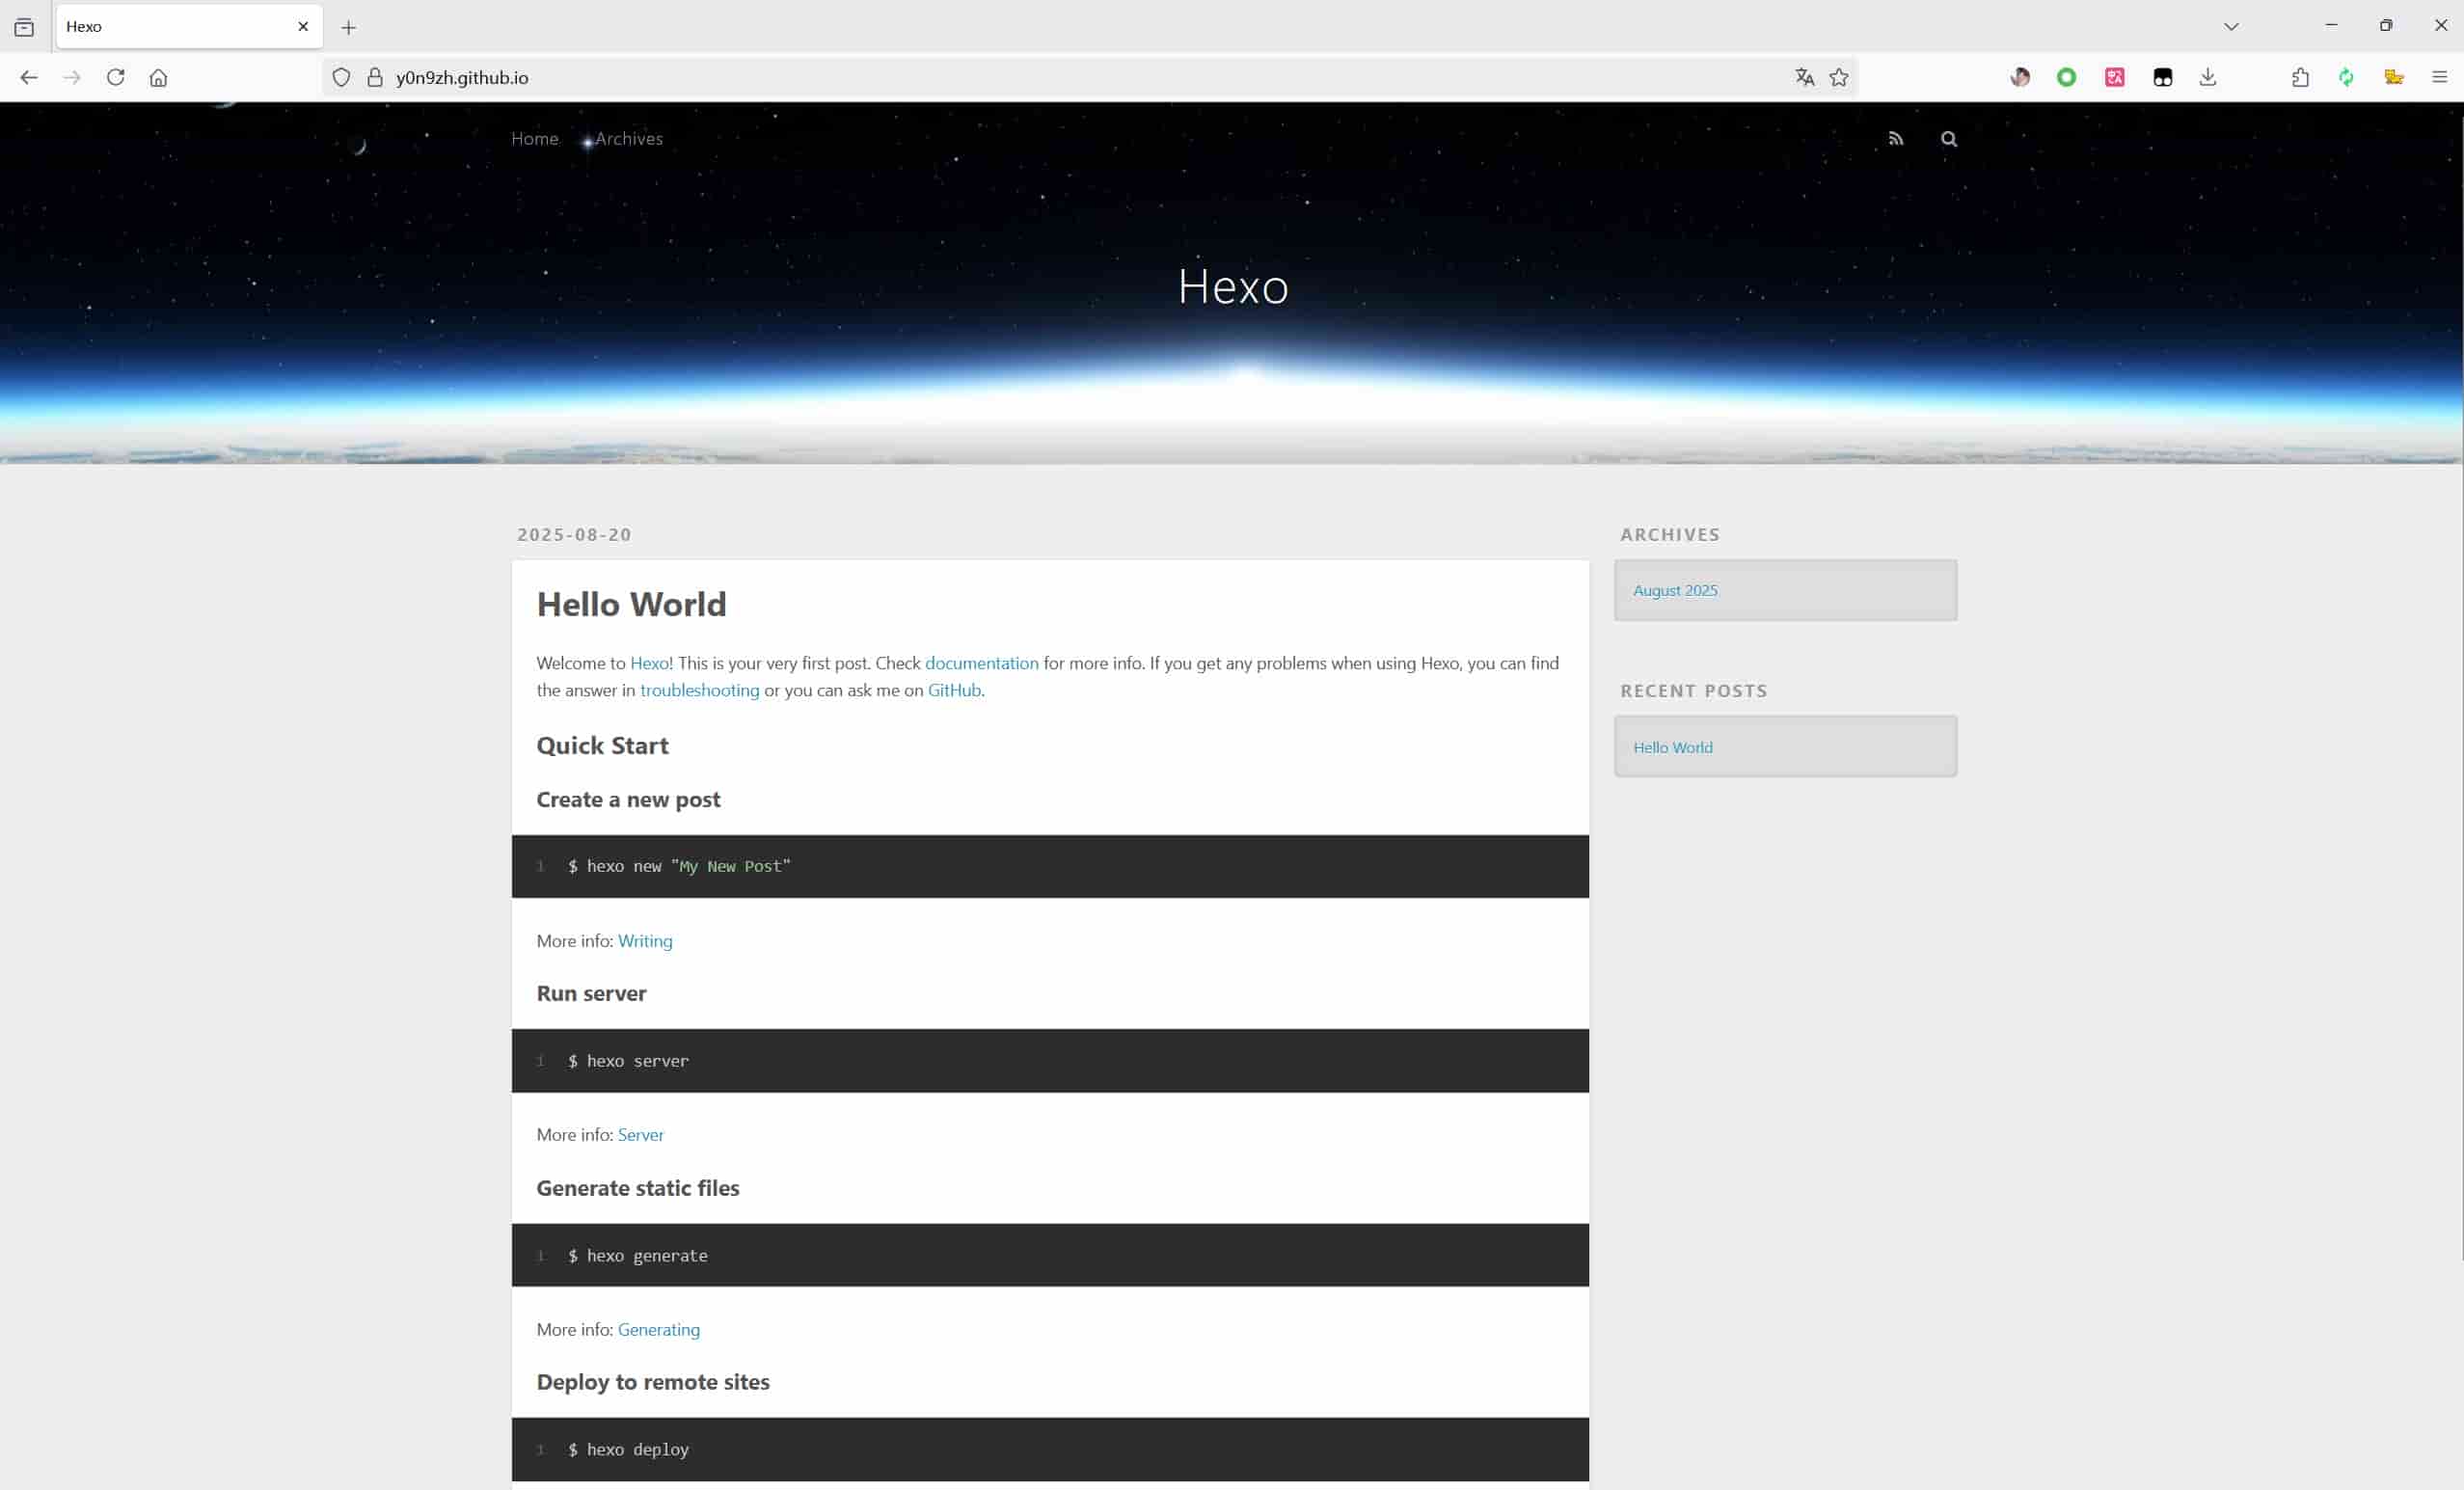
Task: Open blog search magnifier
Action: (1948, 139)
